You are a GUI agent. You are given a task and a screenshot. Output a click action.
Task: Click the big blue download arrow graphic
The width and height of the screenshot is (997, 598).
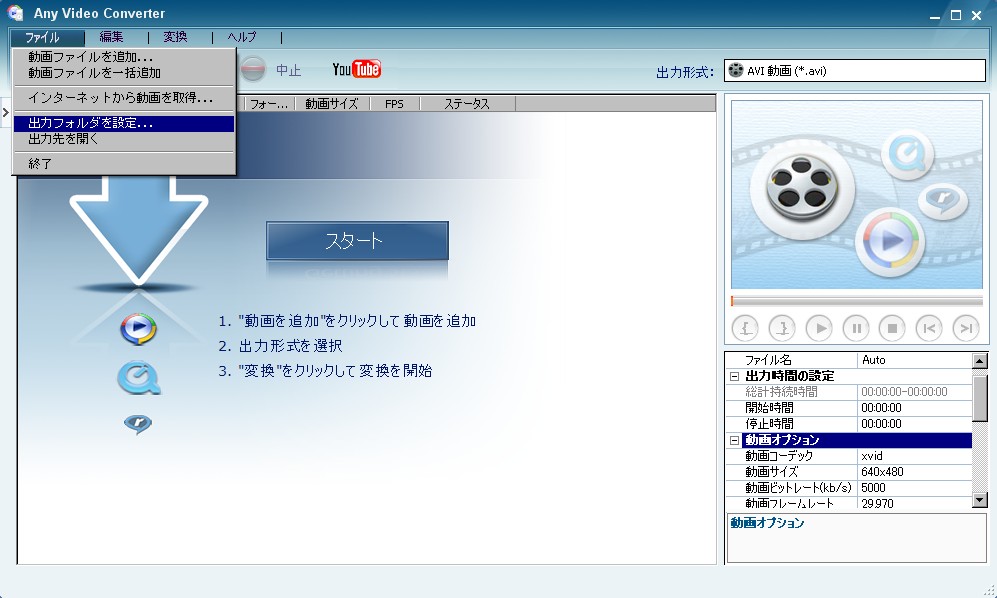coord(139,230)
